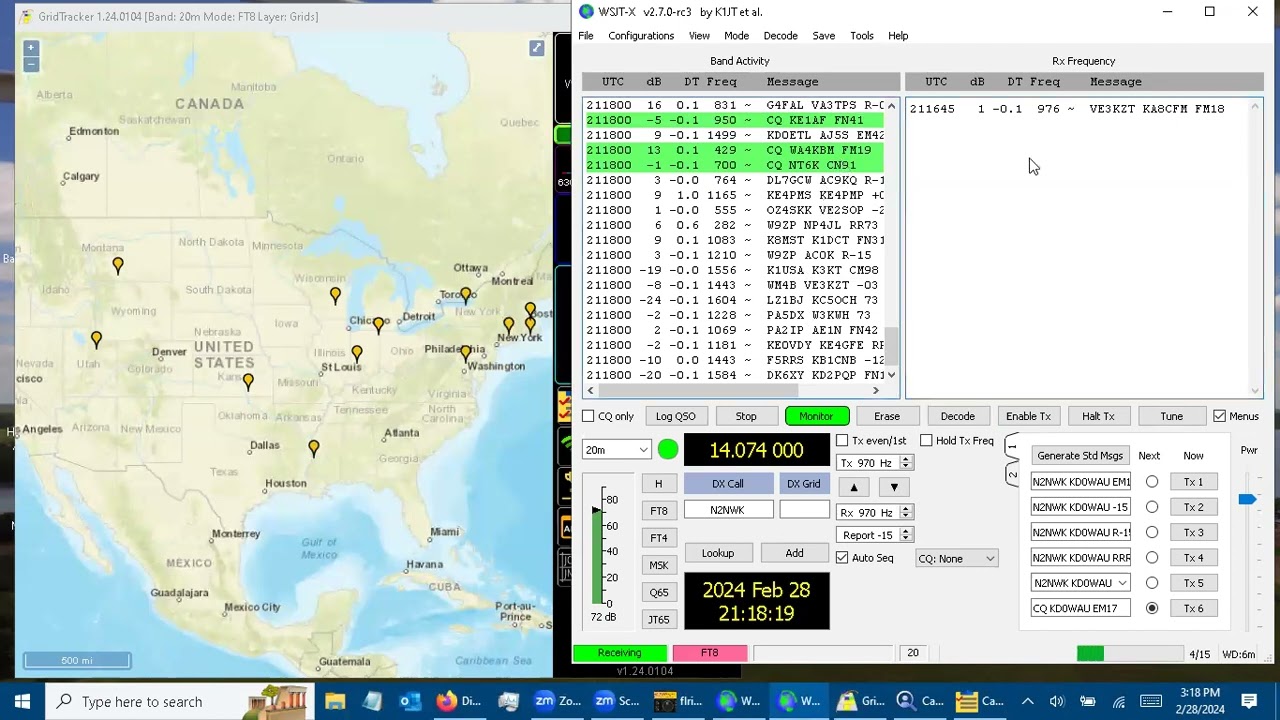The height and width of the screenshot is (720, 1280).
Task: Open action center notifications icon
Action: tap(1249, 701)
